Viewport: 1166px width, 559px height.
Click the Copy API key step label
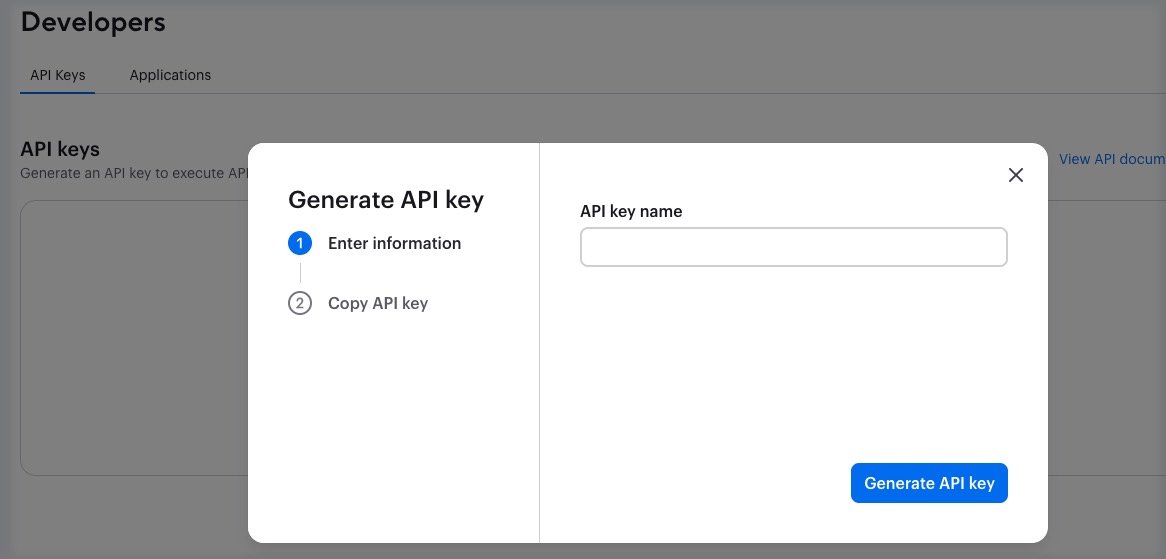pyautogui.click(x=378, y=303)
